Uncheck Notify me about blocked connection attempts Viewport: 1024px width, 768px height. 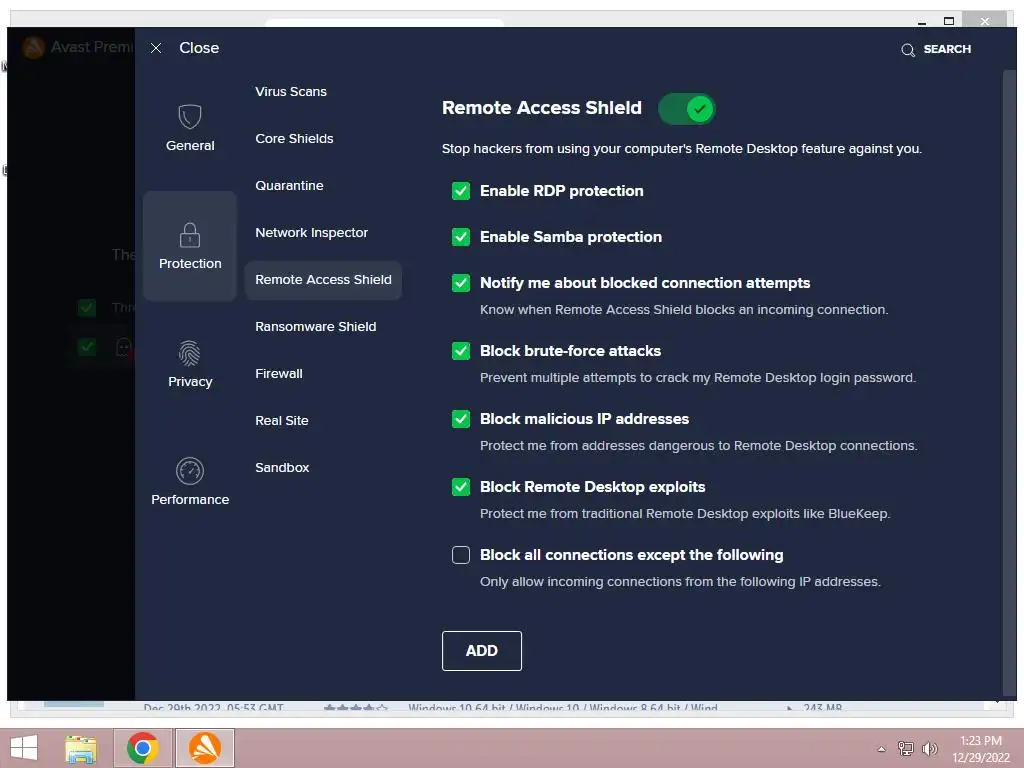460,283
